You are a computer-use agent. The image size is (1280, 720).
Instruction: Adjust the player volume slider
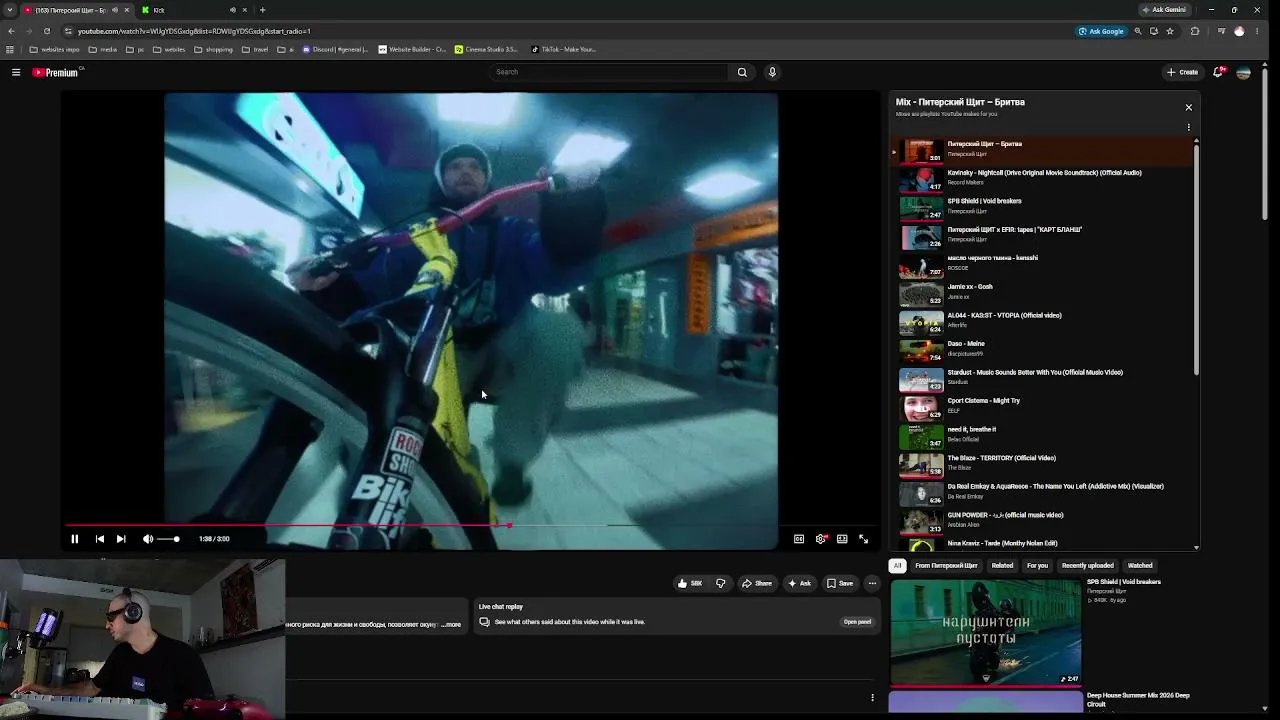coord(168,539)
